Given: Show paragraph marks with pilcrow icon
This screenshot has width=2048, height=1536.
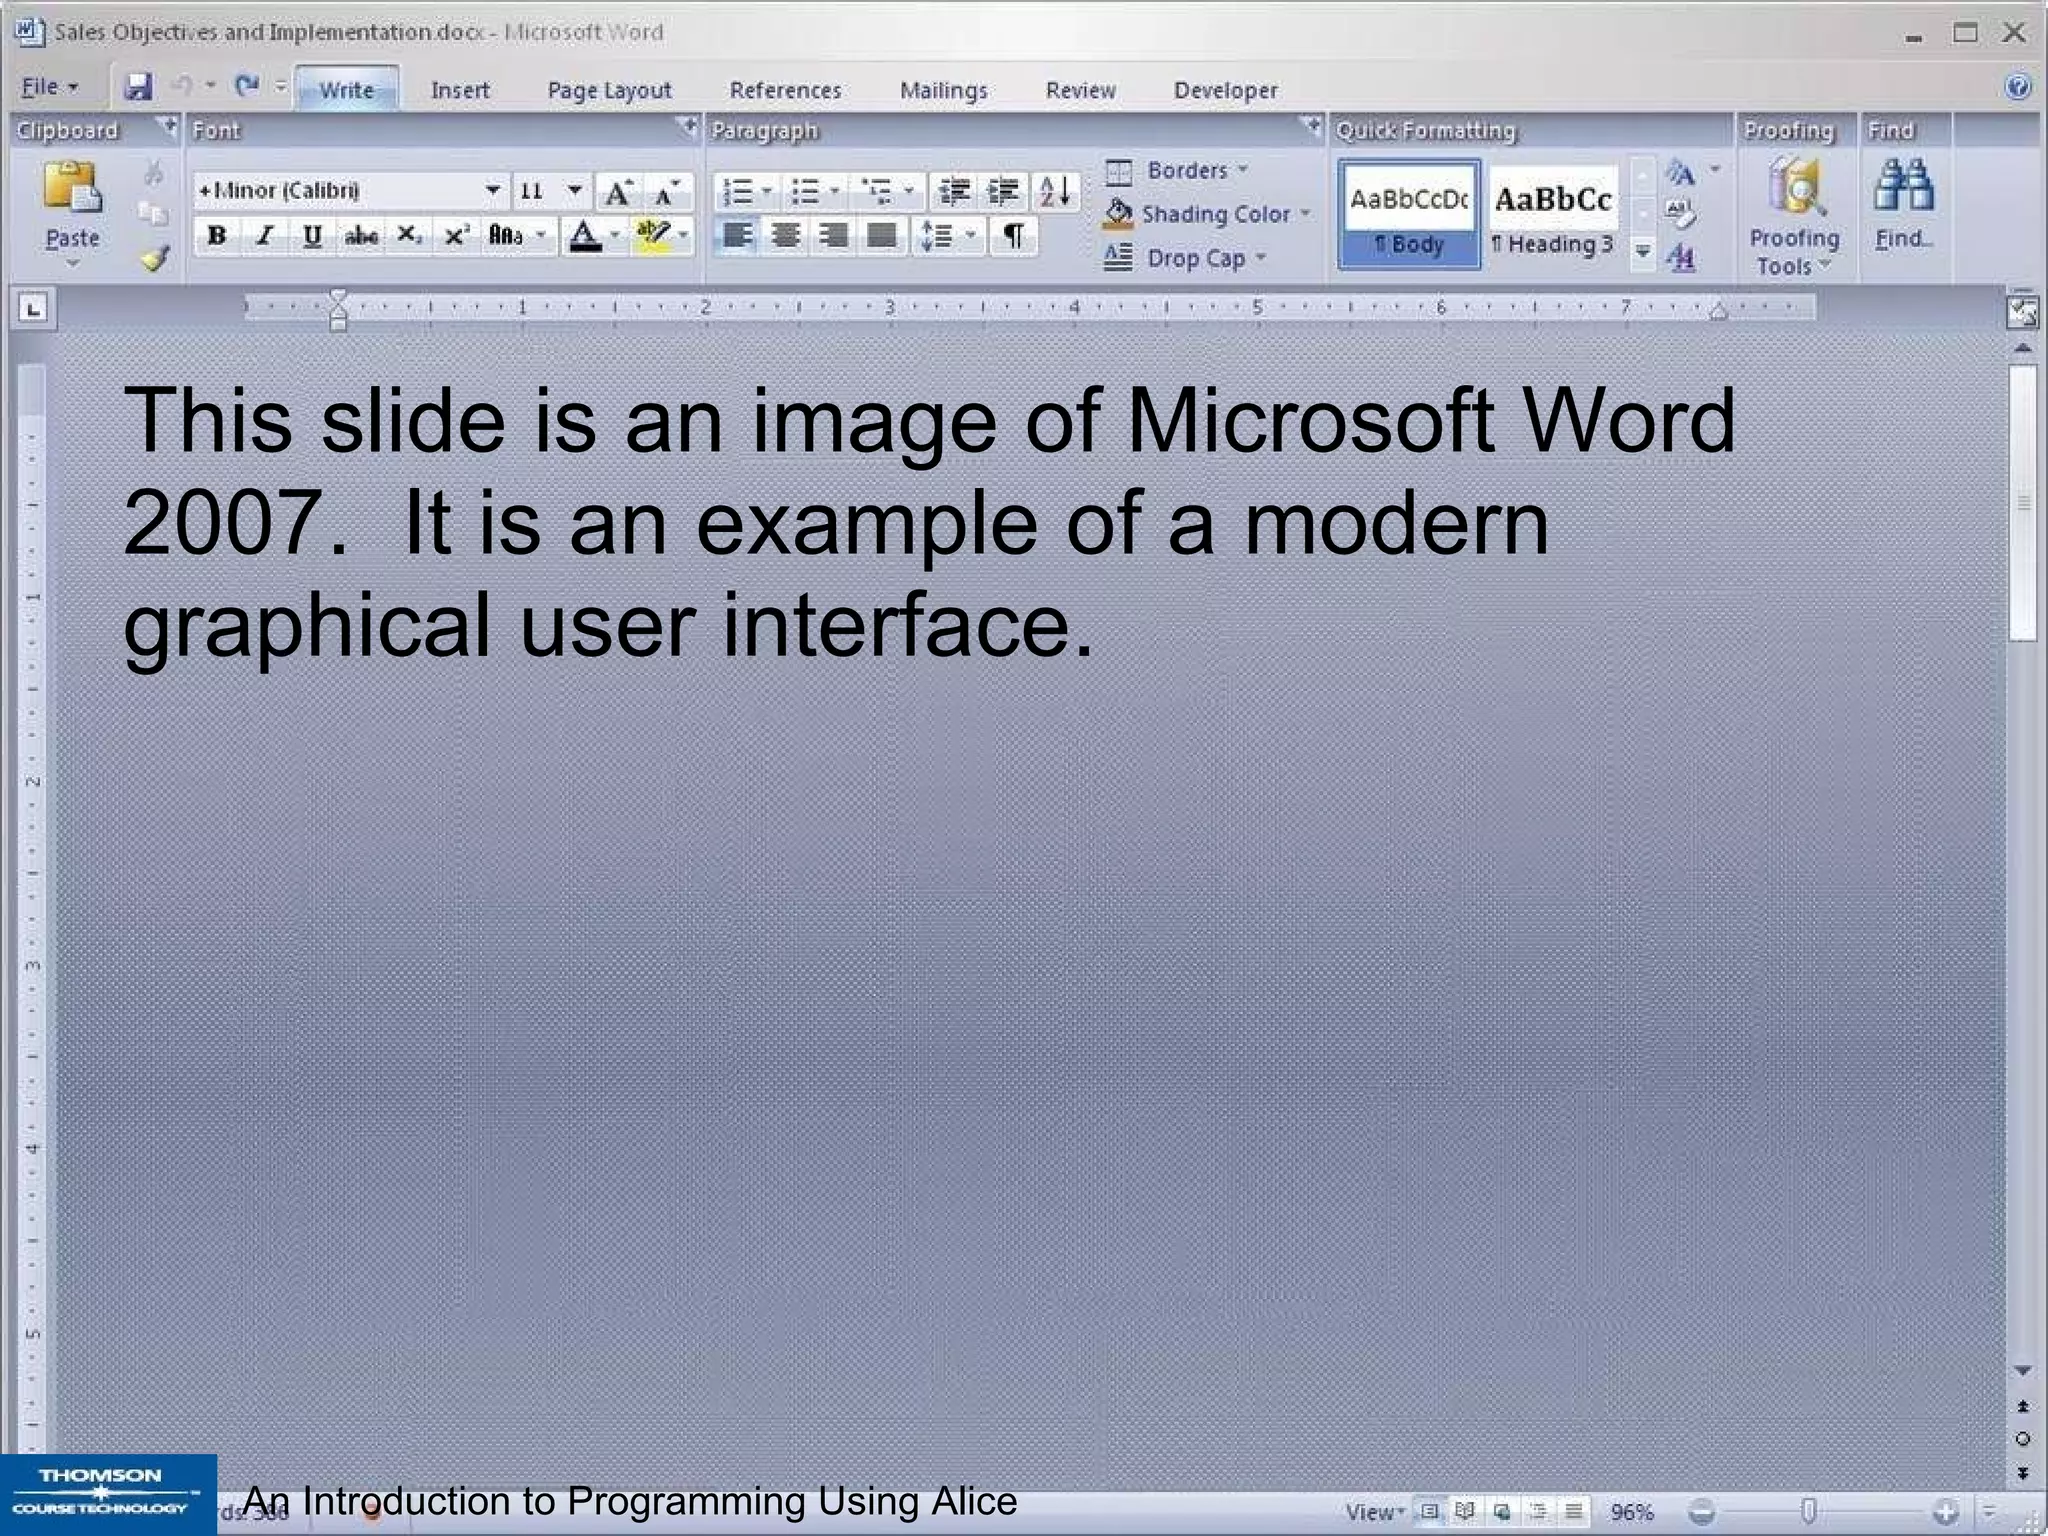Looking at the screenshot, I should click(1013, 236).
